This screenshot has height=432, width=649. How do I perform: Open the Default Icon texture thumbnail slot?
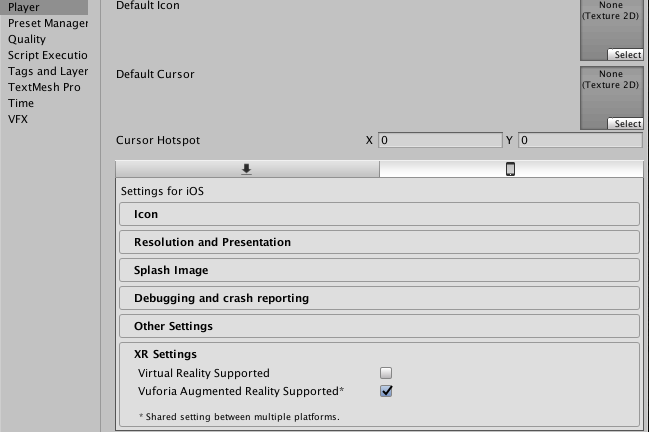[611, 30]
